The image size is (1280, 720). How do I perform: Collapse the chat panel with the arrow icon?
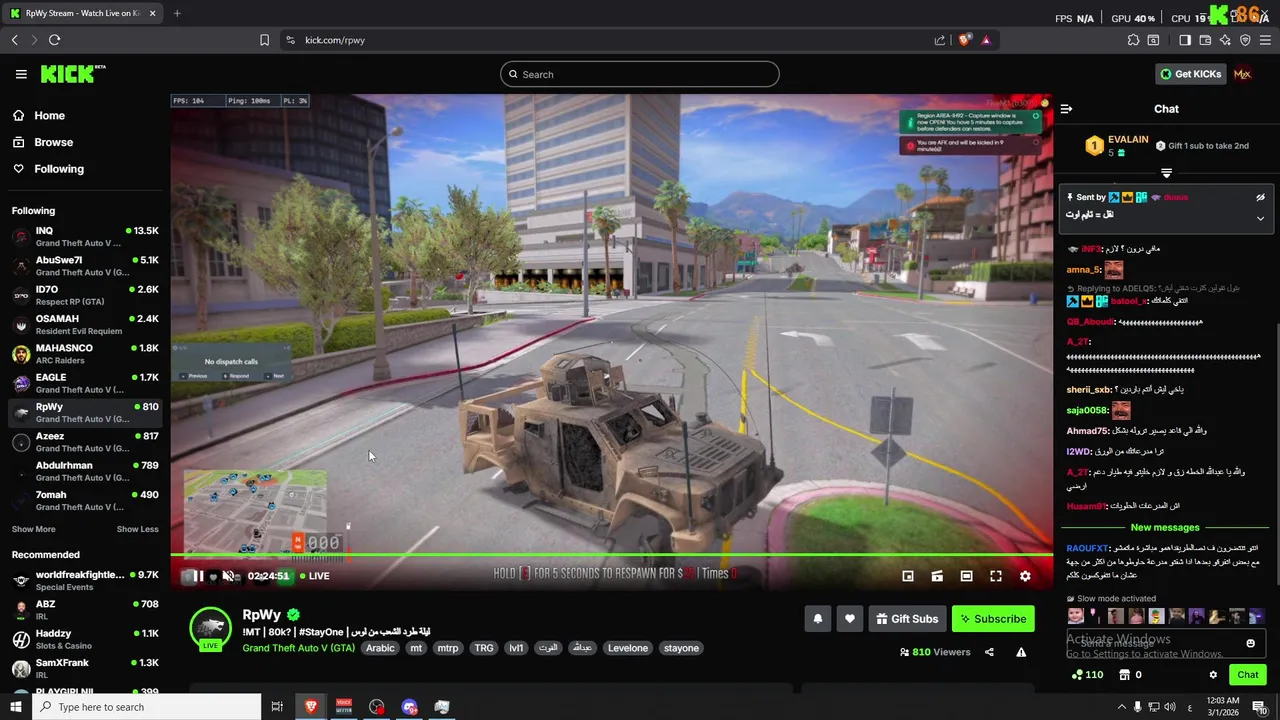[1066, 109]
